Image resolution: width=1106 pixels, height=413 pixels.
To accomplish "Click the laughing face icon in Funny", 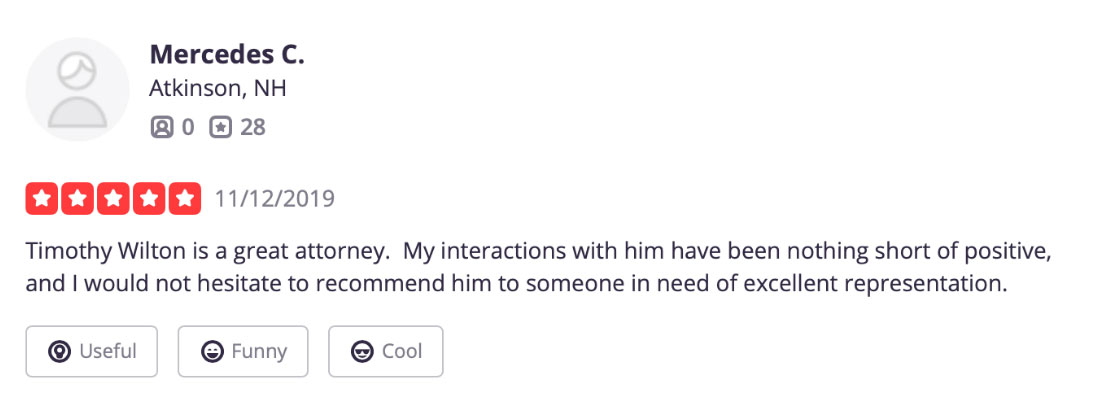I will click(212, 351).
